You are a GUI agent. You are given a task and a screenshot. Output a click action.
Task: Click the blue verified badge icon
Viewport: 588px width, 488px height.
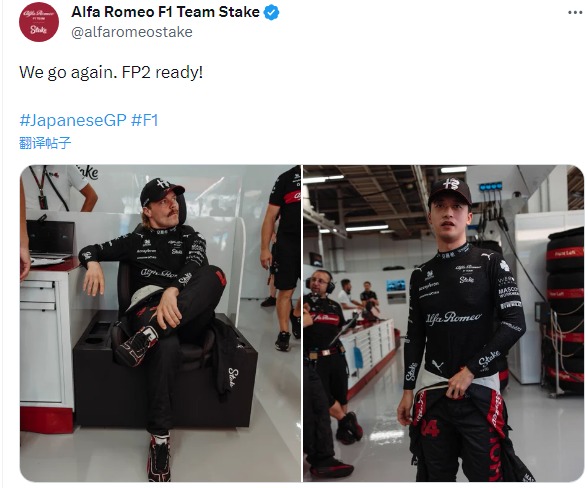click(x=272, y=12)
